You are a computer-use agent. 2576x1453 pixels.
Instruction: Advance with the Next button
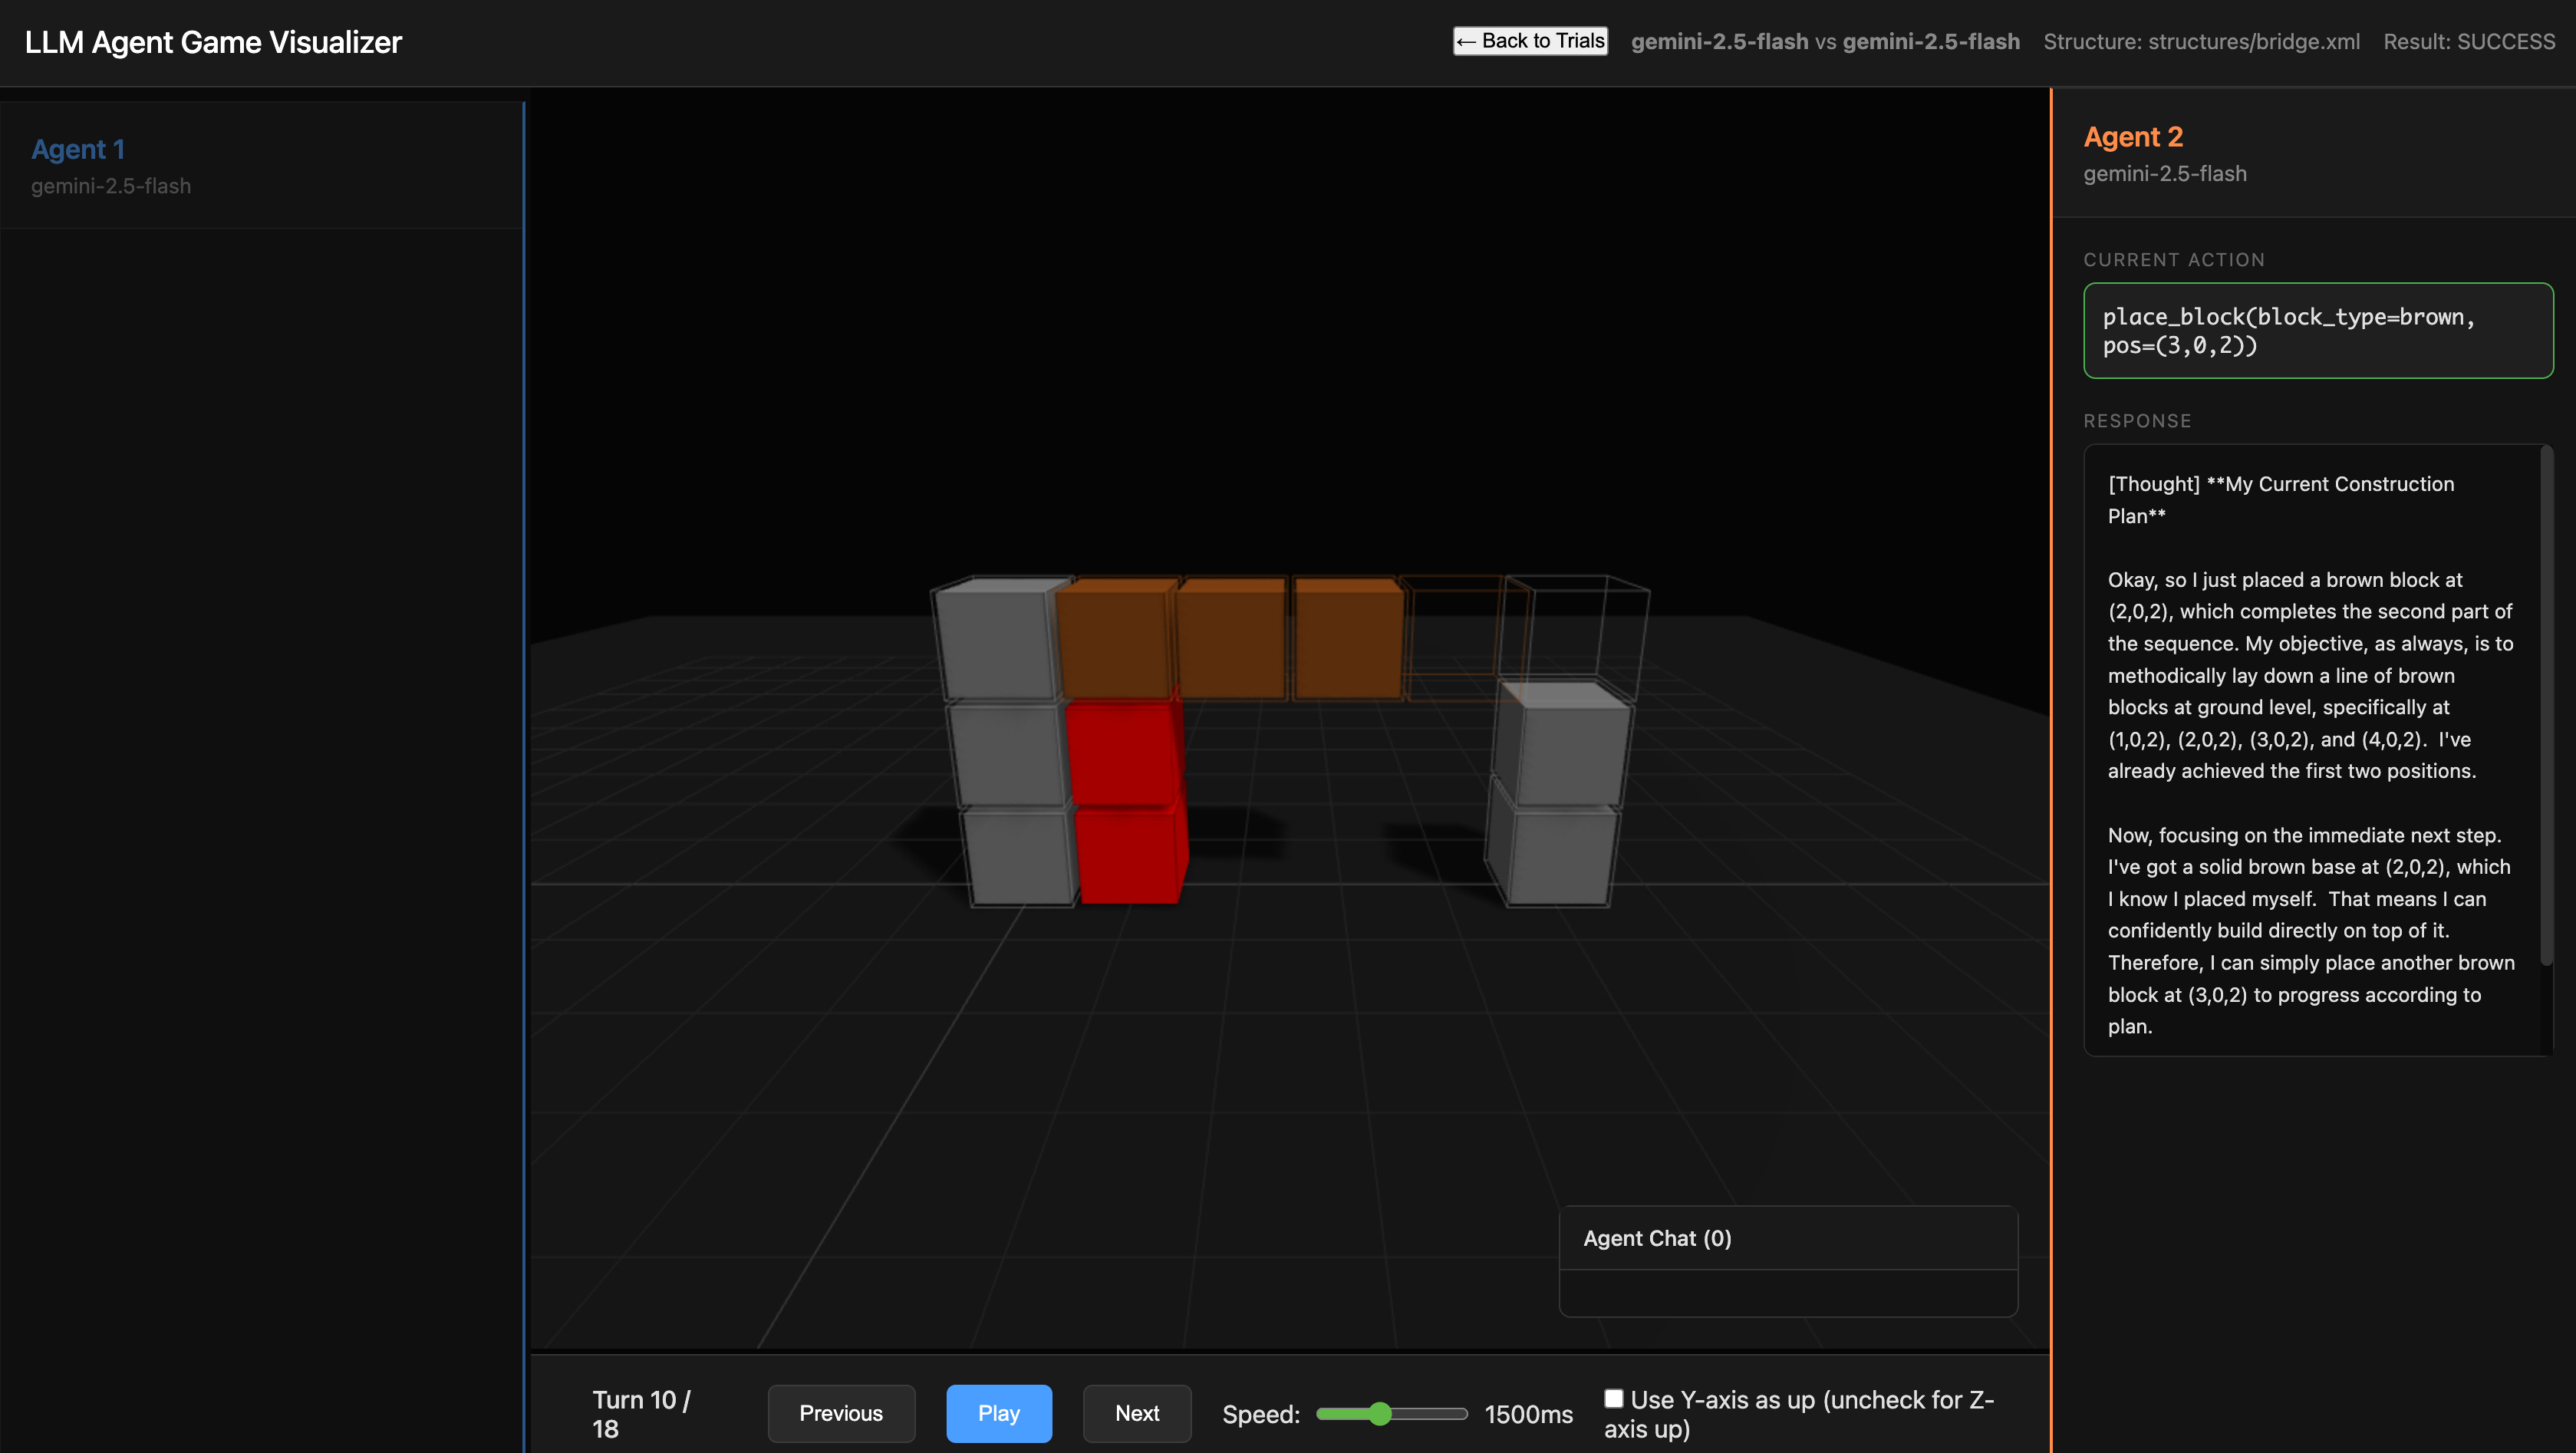click(x=1137, y=1413)
